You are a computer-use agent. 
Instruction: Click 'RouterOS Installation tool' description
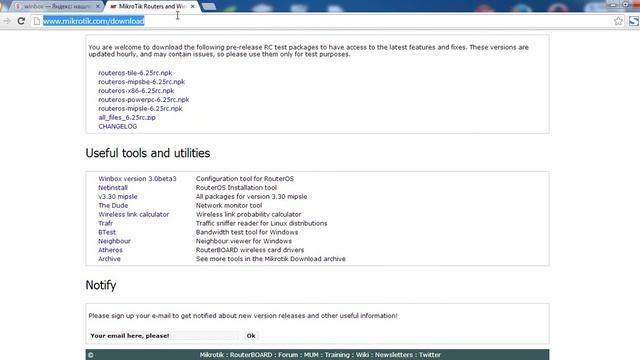236,188
